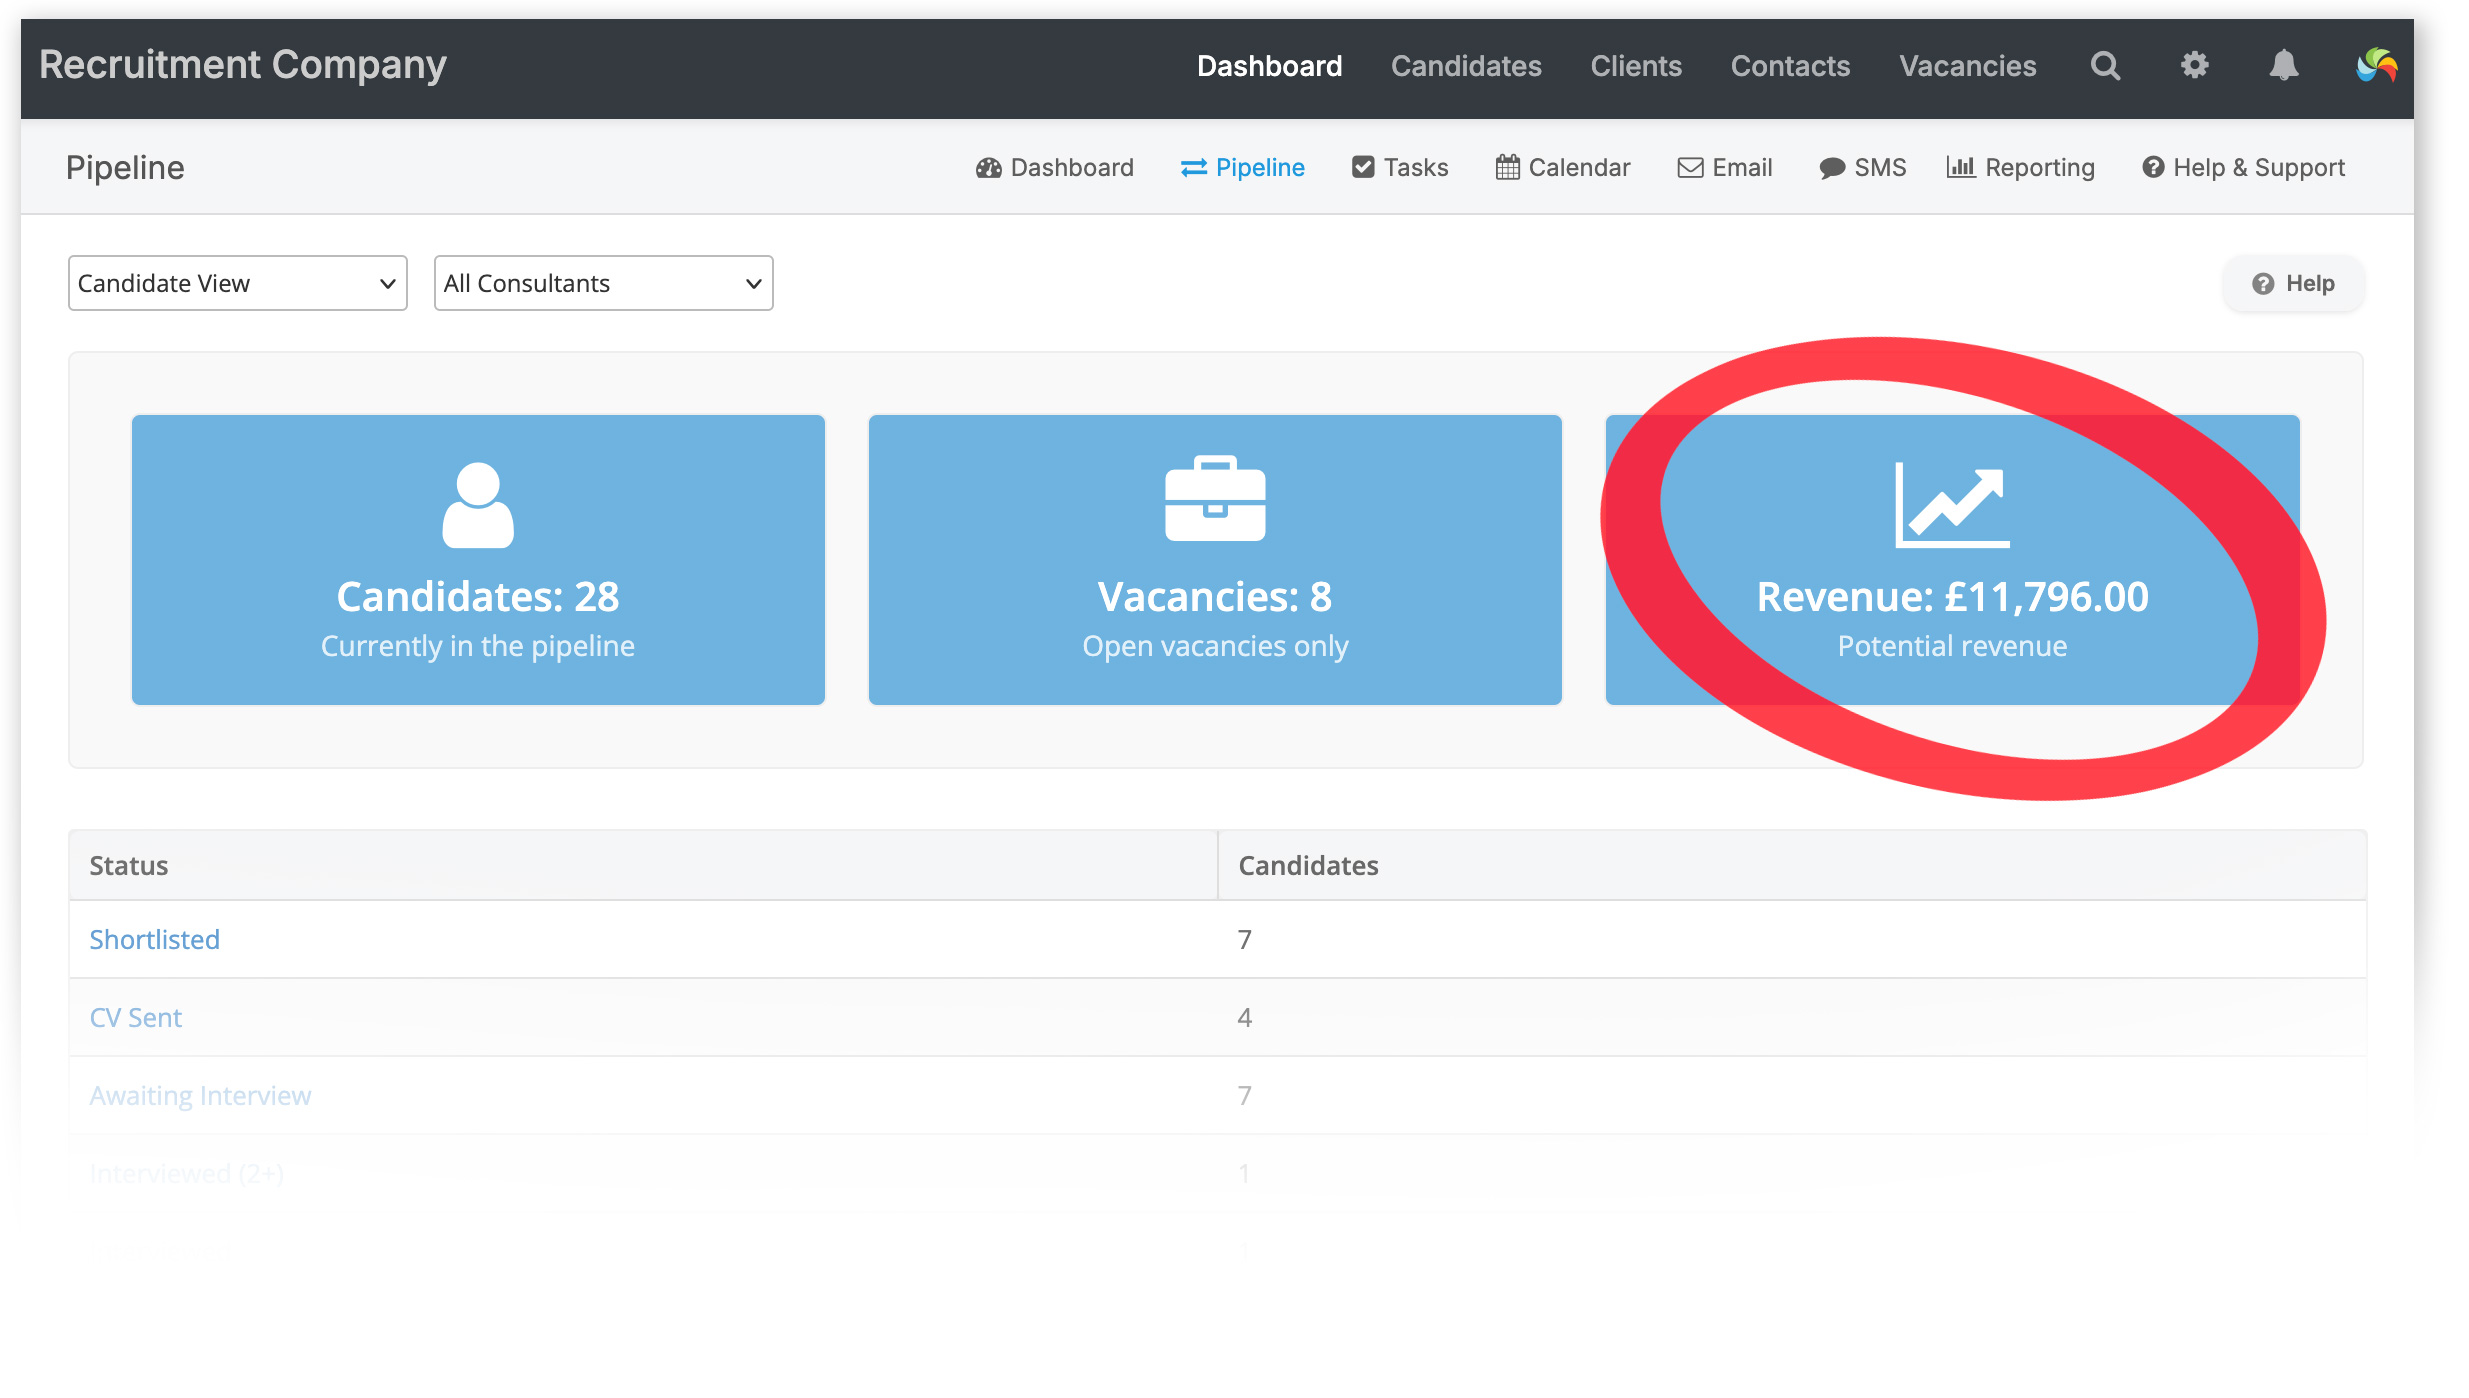Open the Vacancies top menu item
2469x1398 pixels.
point(1967,66)
